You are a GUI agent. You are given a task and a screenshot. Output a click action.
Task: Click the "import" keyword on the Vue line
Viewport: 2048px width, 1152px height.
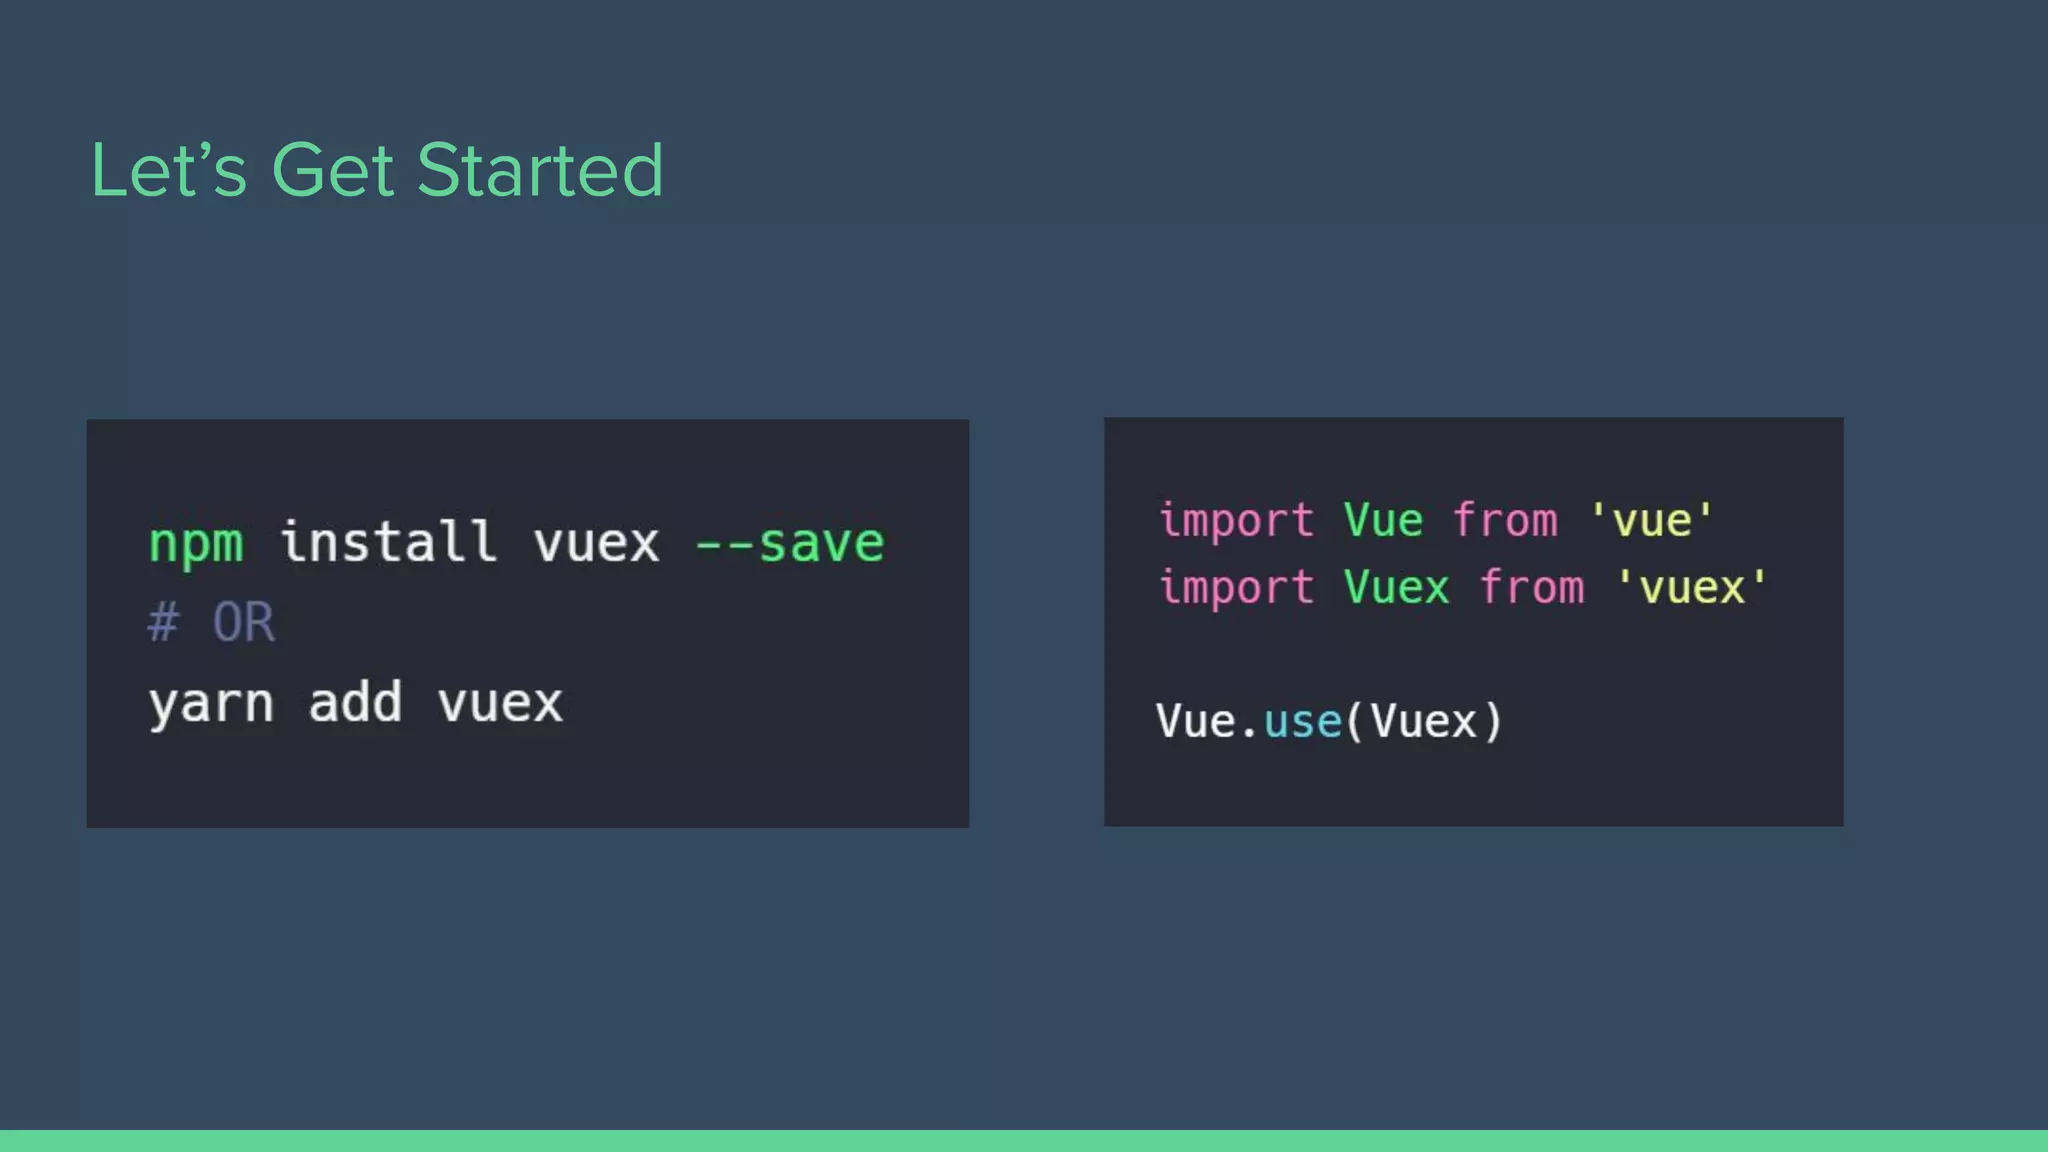tap(1236, 521)
